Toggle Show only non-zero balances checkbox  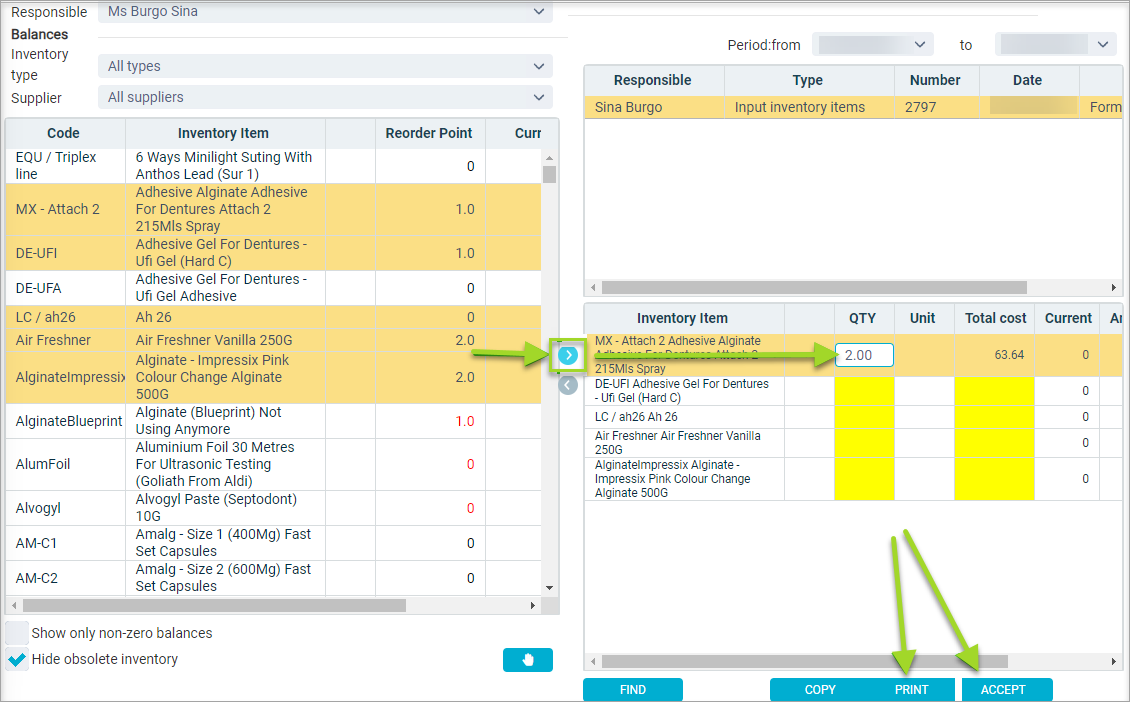coord(17,633)
